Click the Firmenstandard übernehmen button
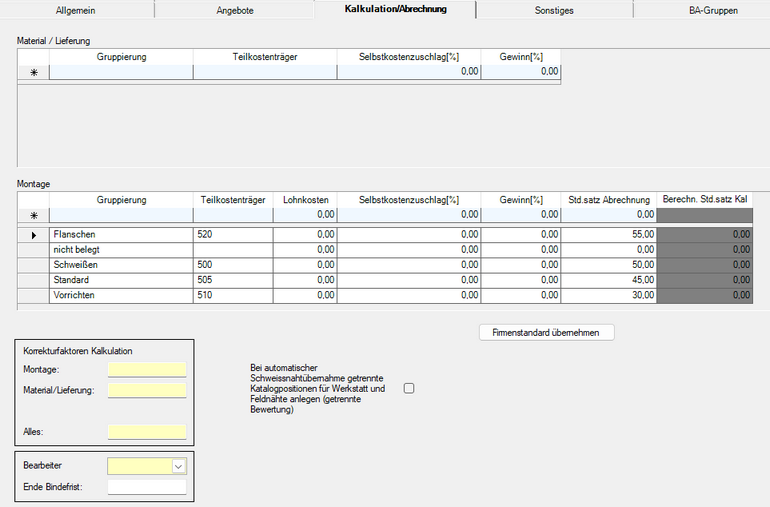The image size is (770, 507). [546, 332]
